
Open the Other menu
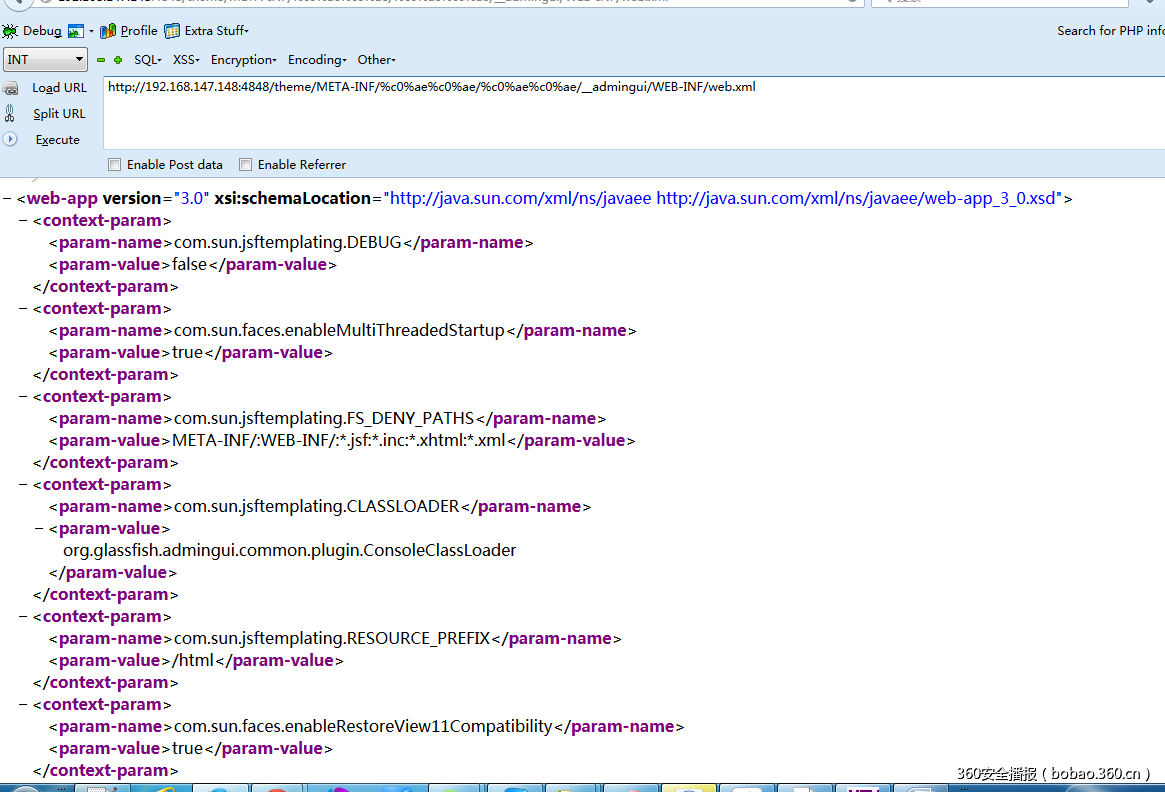(x=376, y=60)
